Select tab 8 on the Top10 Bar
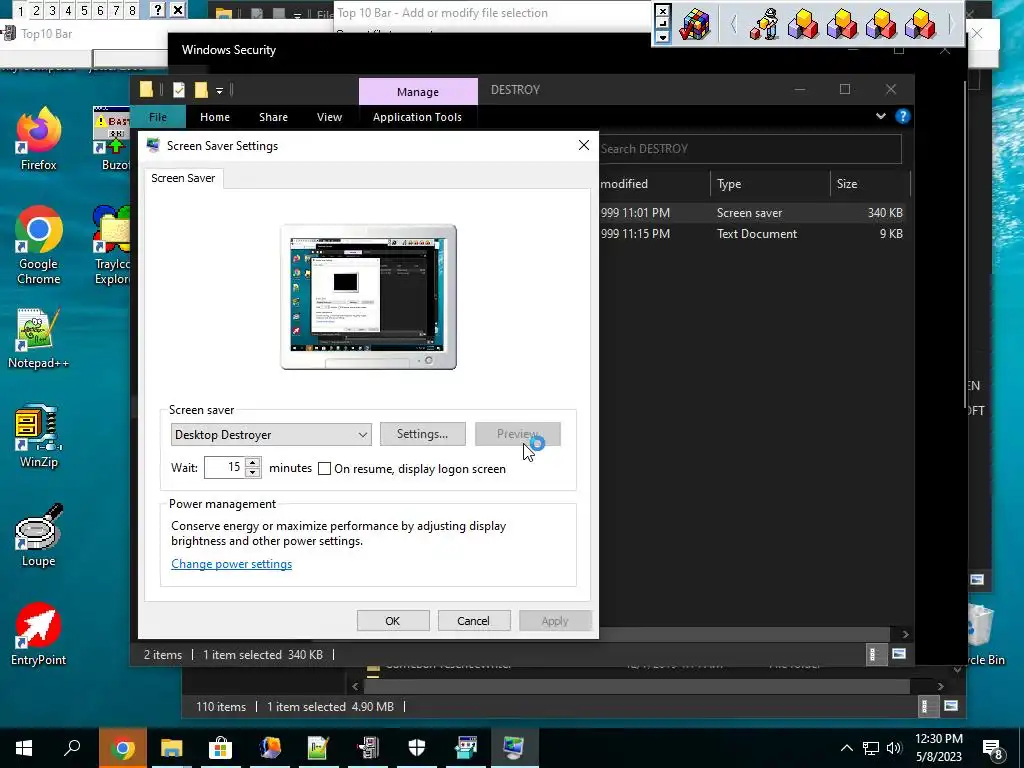The width and height of the screenshot is (1024, 768). coord(132,10)
